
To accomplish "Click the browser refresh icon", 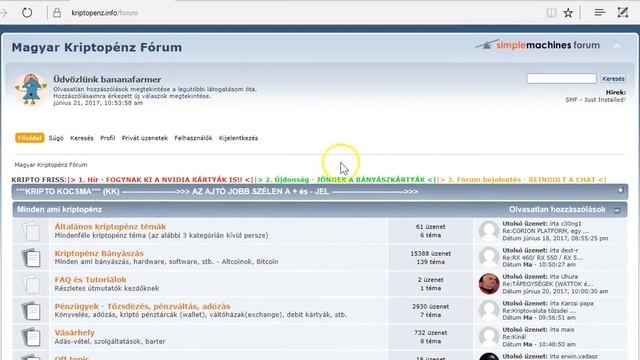I will click(x=27, y=13).
